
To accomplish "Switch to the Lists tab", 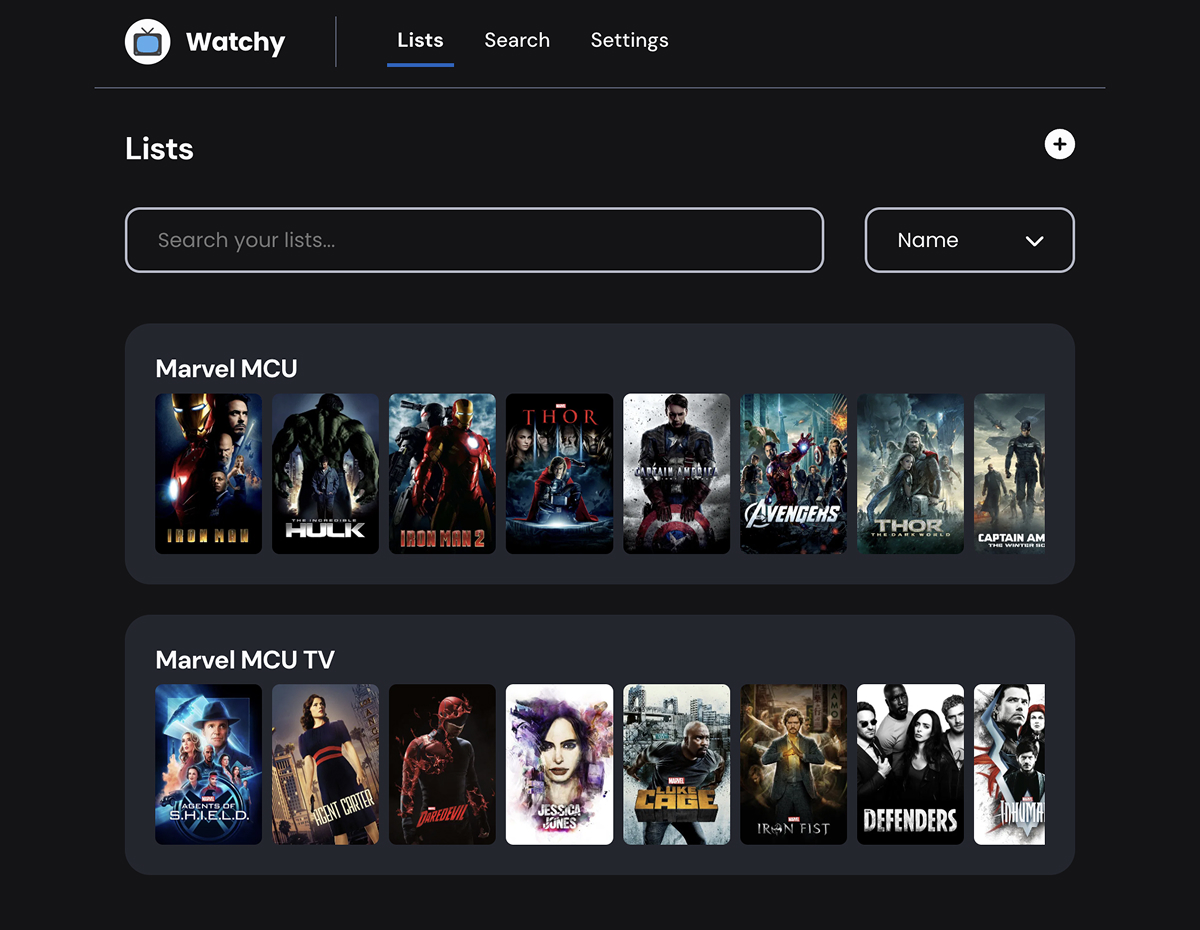I will tap(420, 41).
